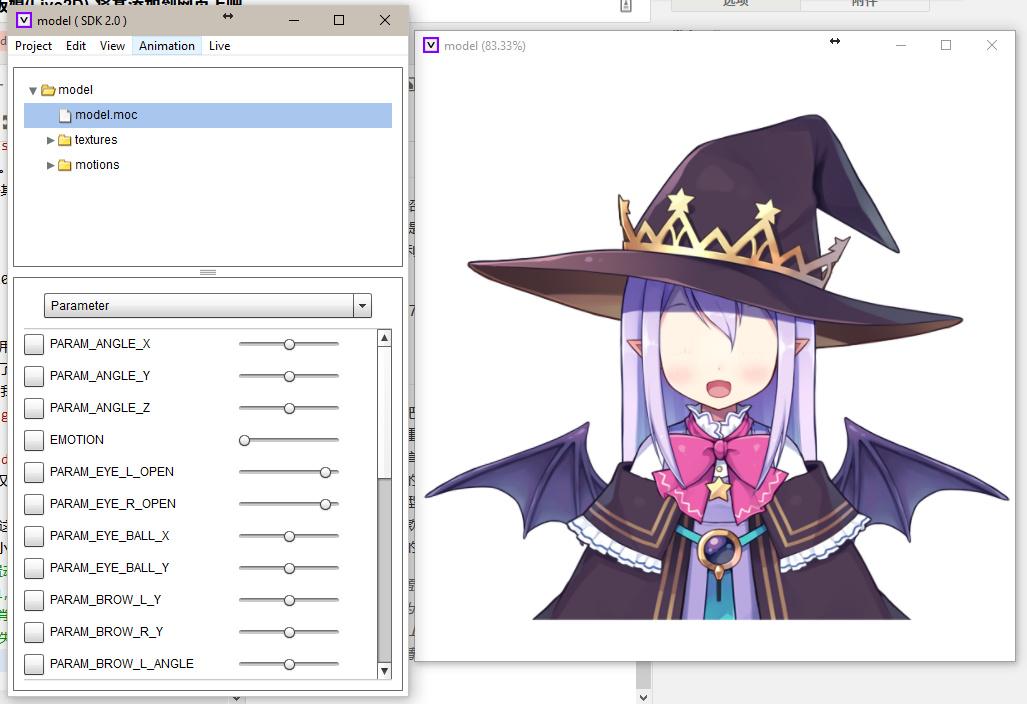Screen dimensions: 1027x704
Task: Check the PARAM_ANGLE_Z checkbox
Action: [34, 408]
